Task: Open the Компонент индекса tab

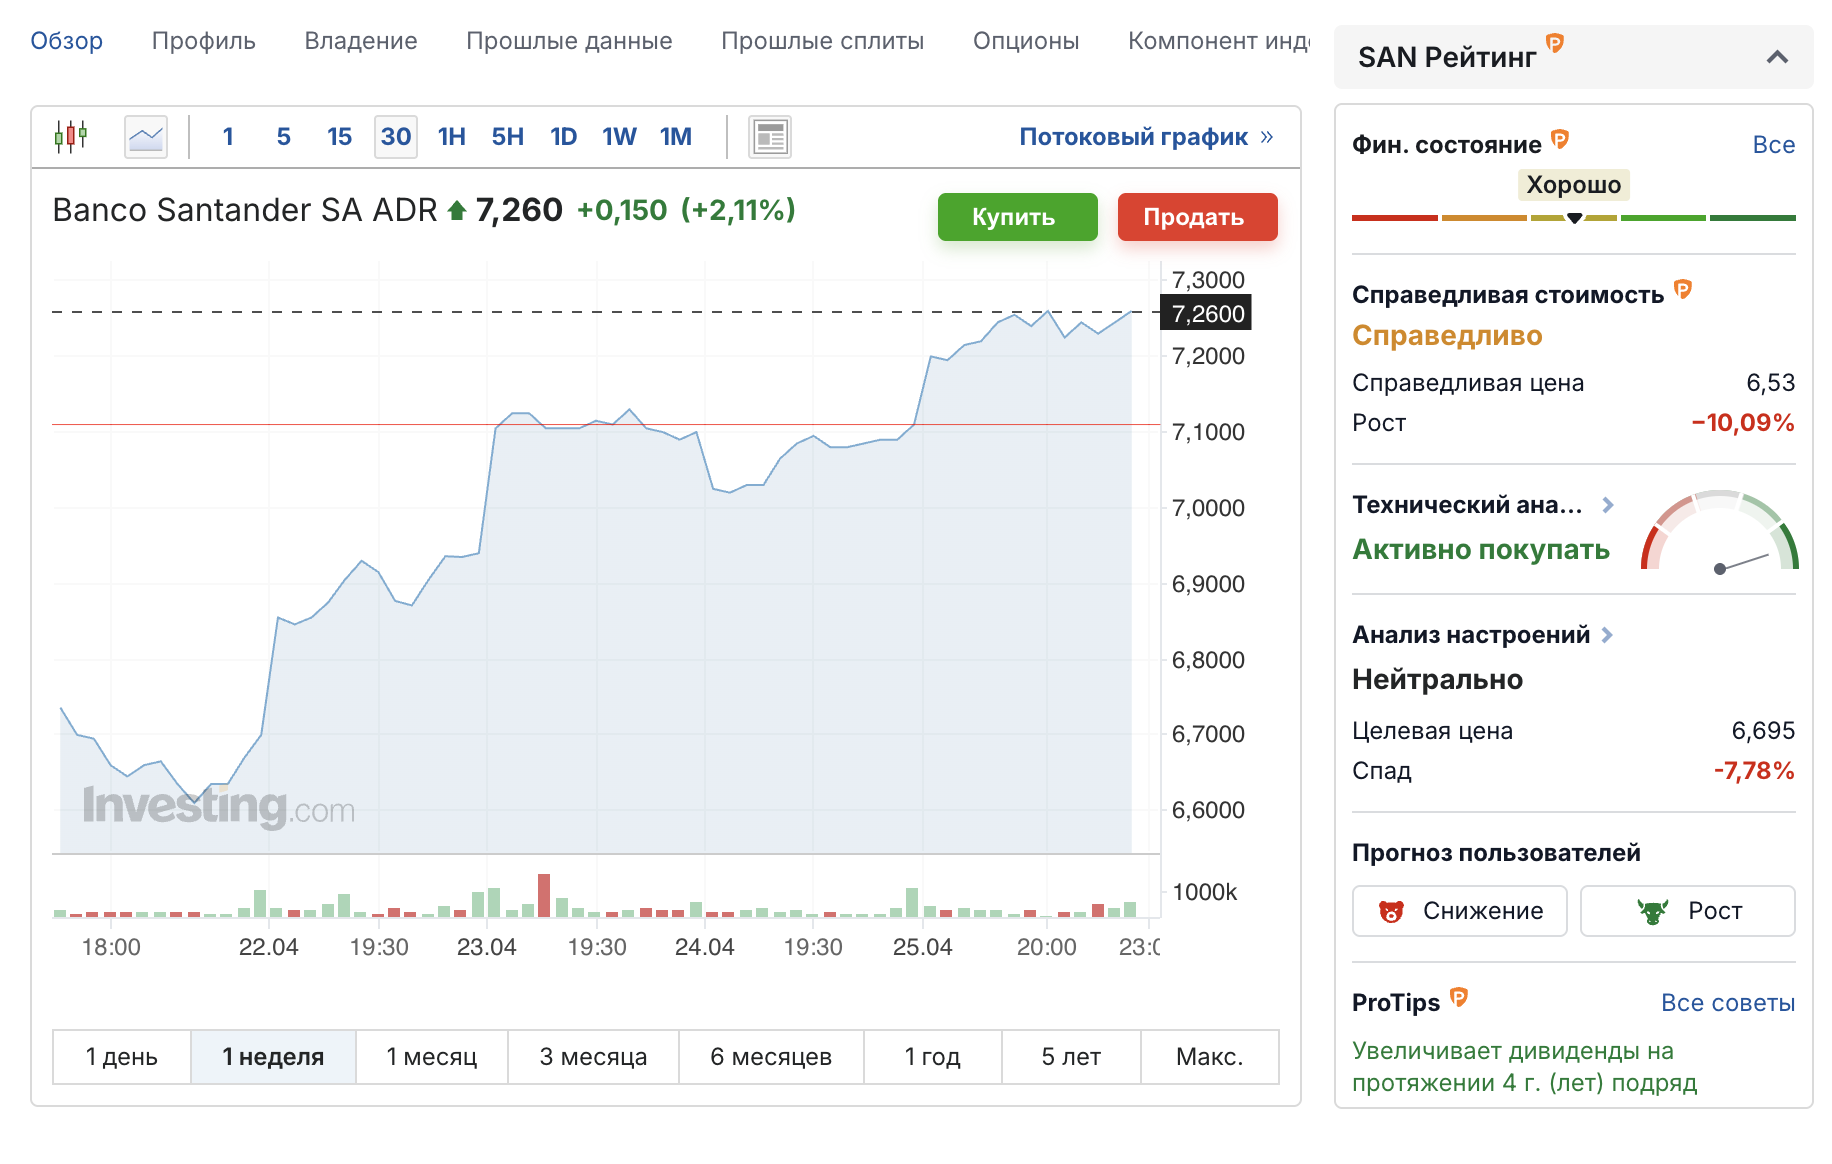Action: click(x=1218, y=41)
